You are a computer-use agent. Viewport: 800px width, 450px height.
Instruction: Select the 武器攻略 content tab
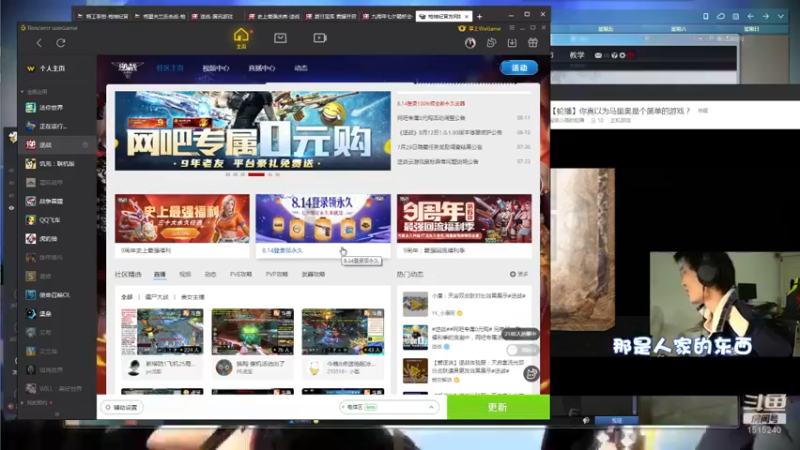click(313, 274)
